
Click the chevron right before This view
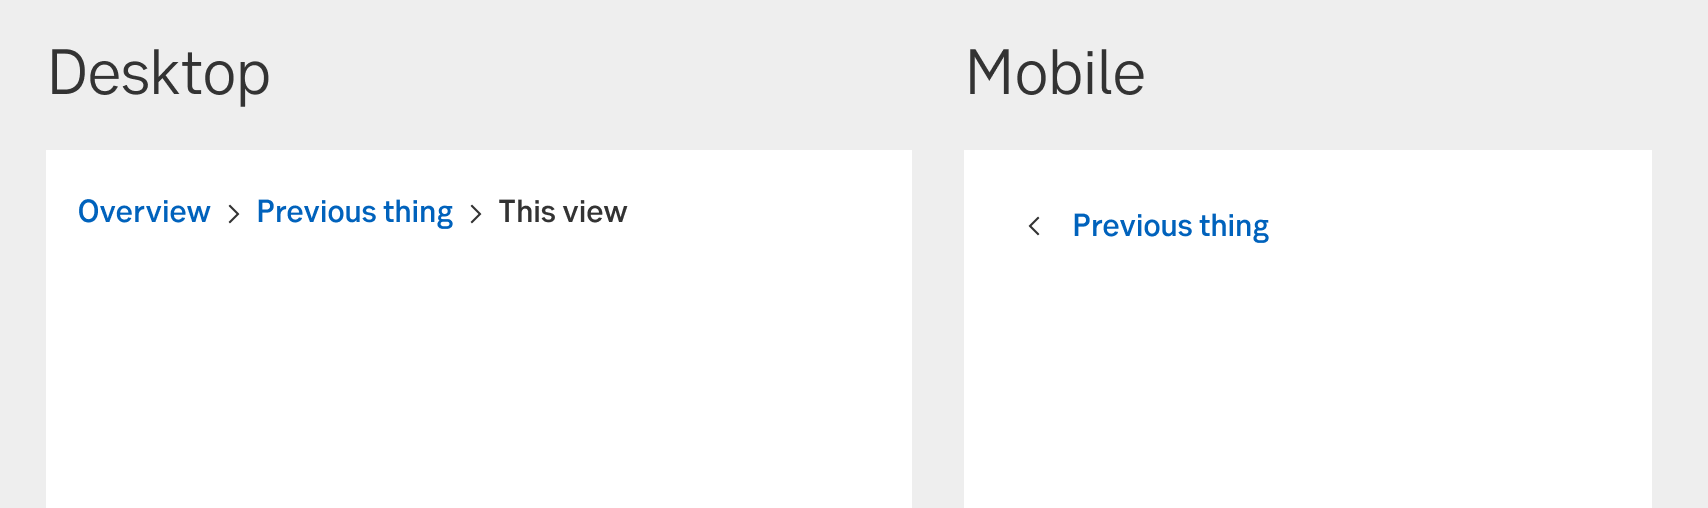pos(476,213)
